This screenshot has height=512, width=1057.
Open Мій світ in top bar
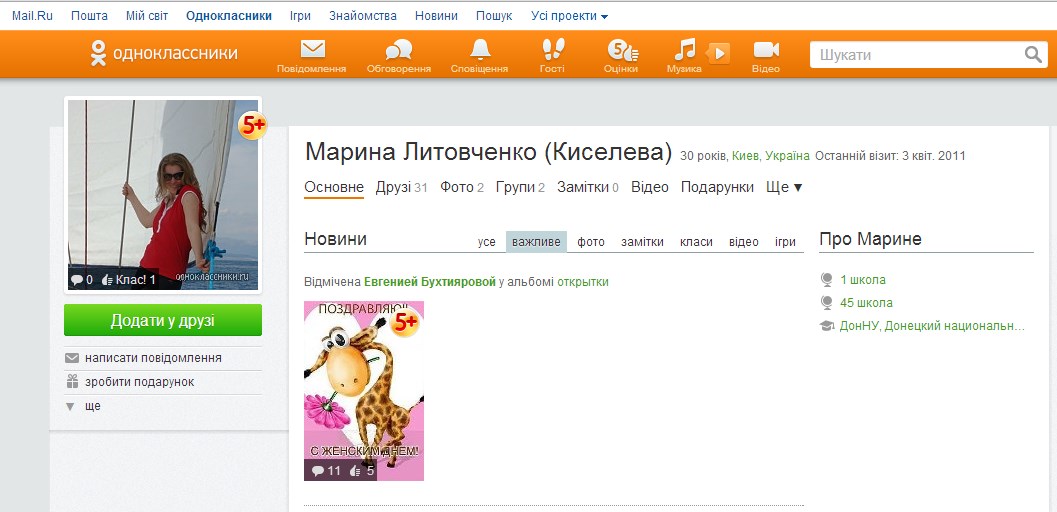click(147, 15)
